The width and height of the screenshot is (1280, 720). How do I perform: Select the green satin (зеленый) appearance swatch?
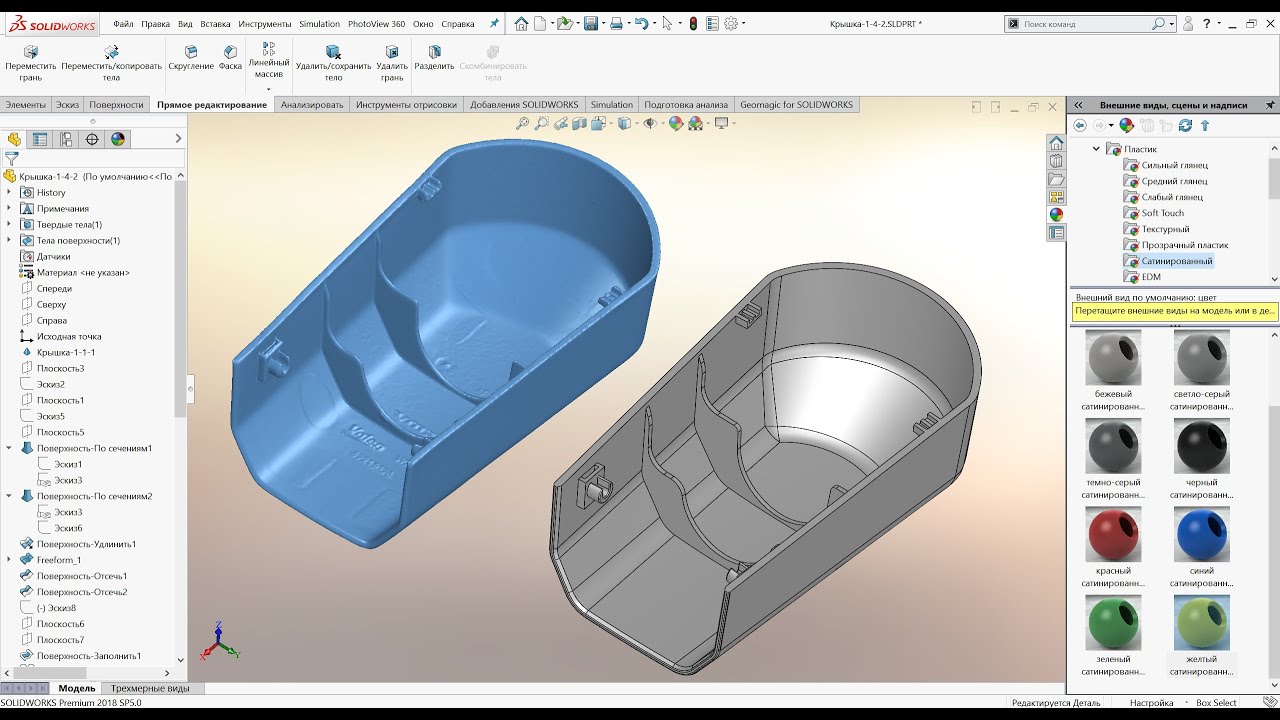[x=1113, y=622]
